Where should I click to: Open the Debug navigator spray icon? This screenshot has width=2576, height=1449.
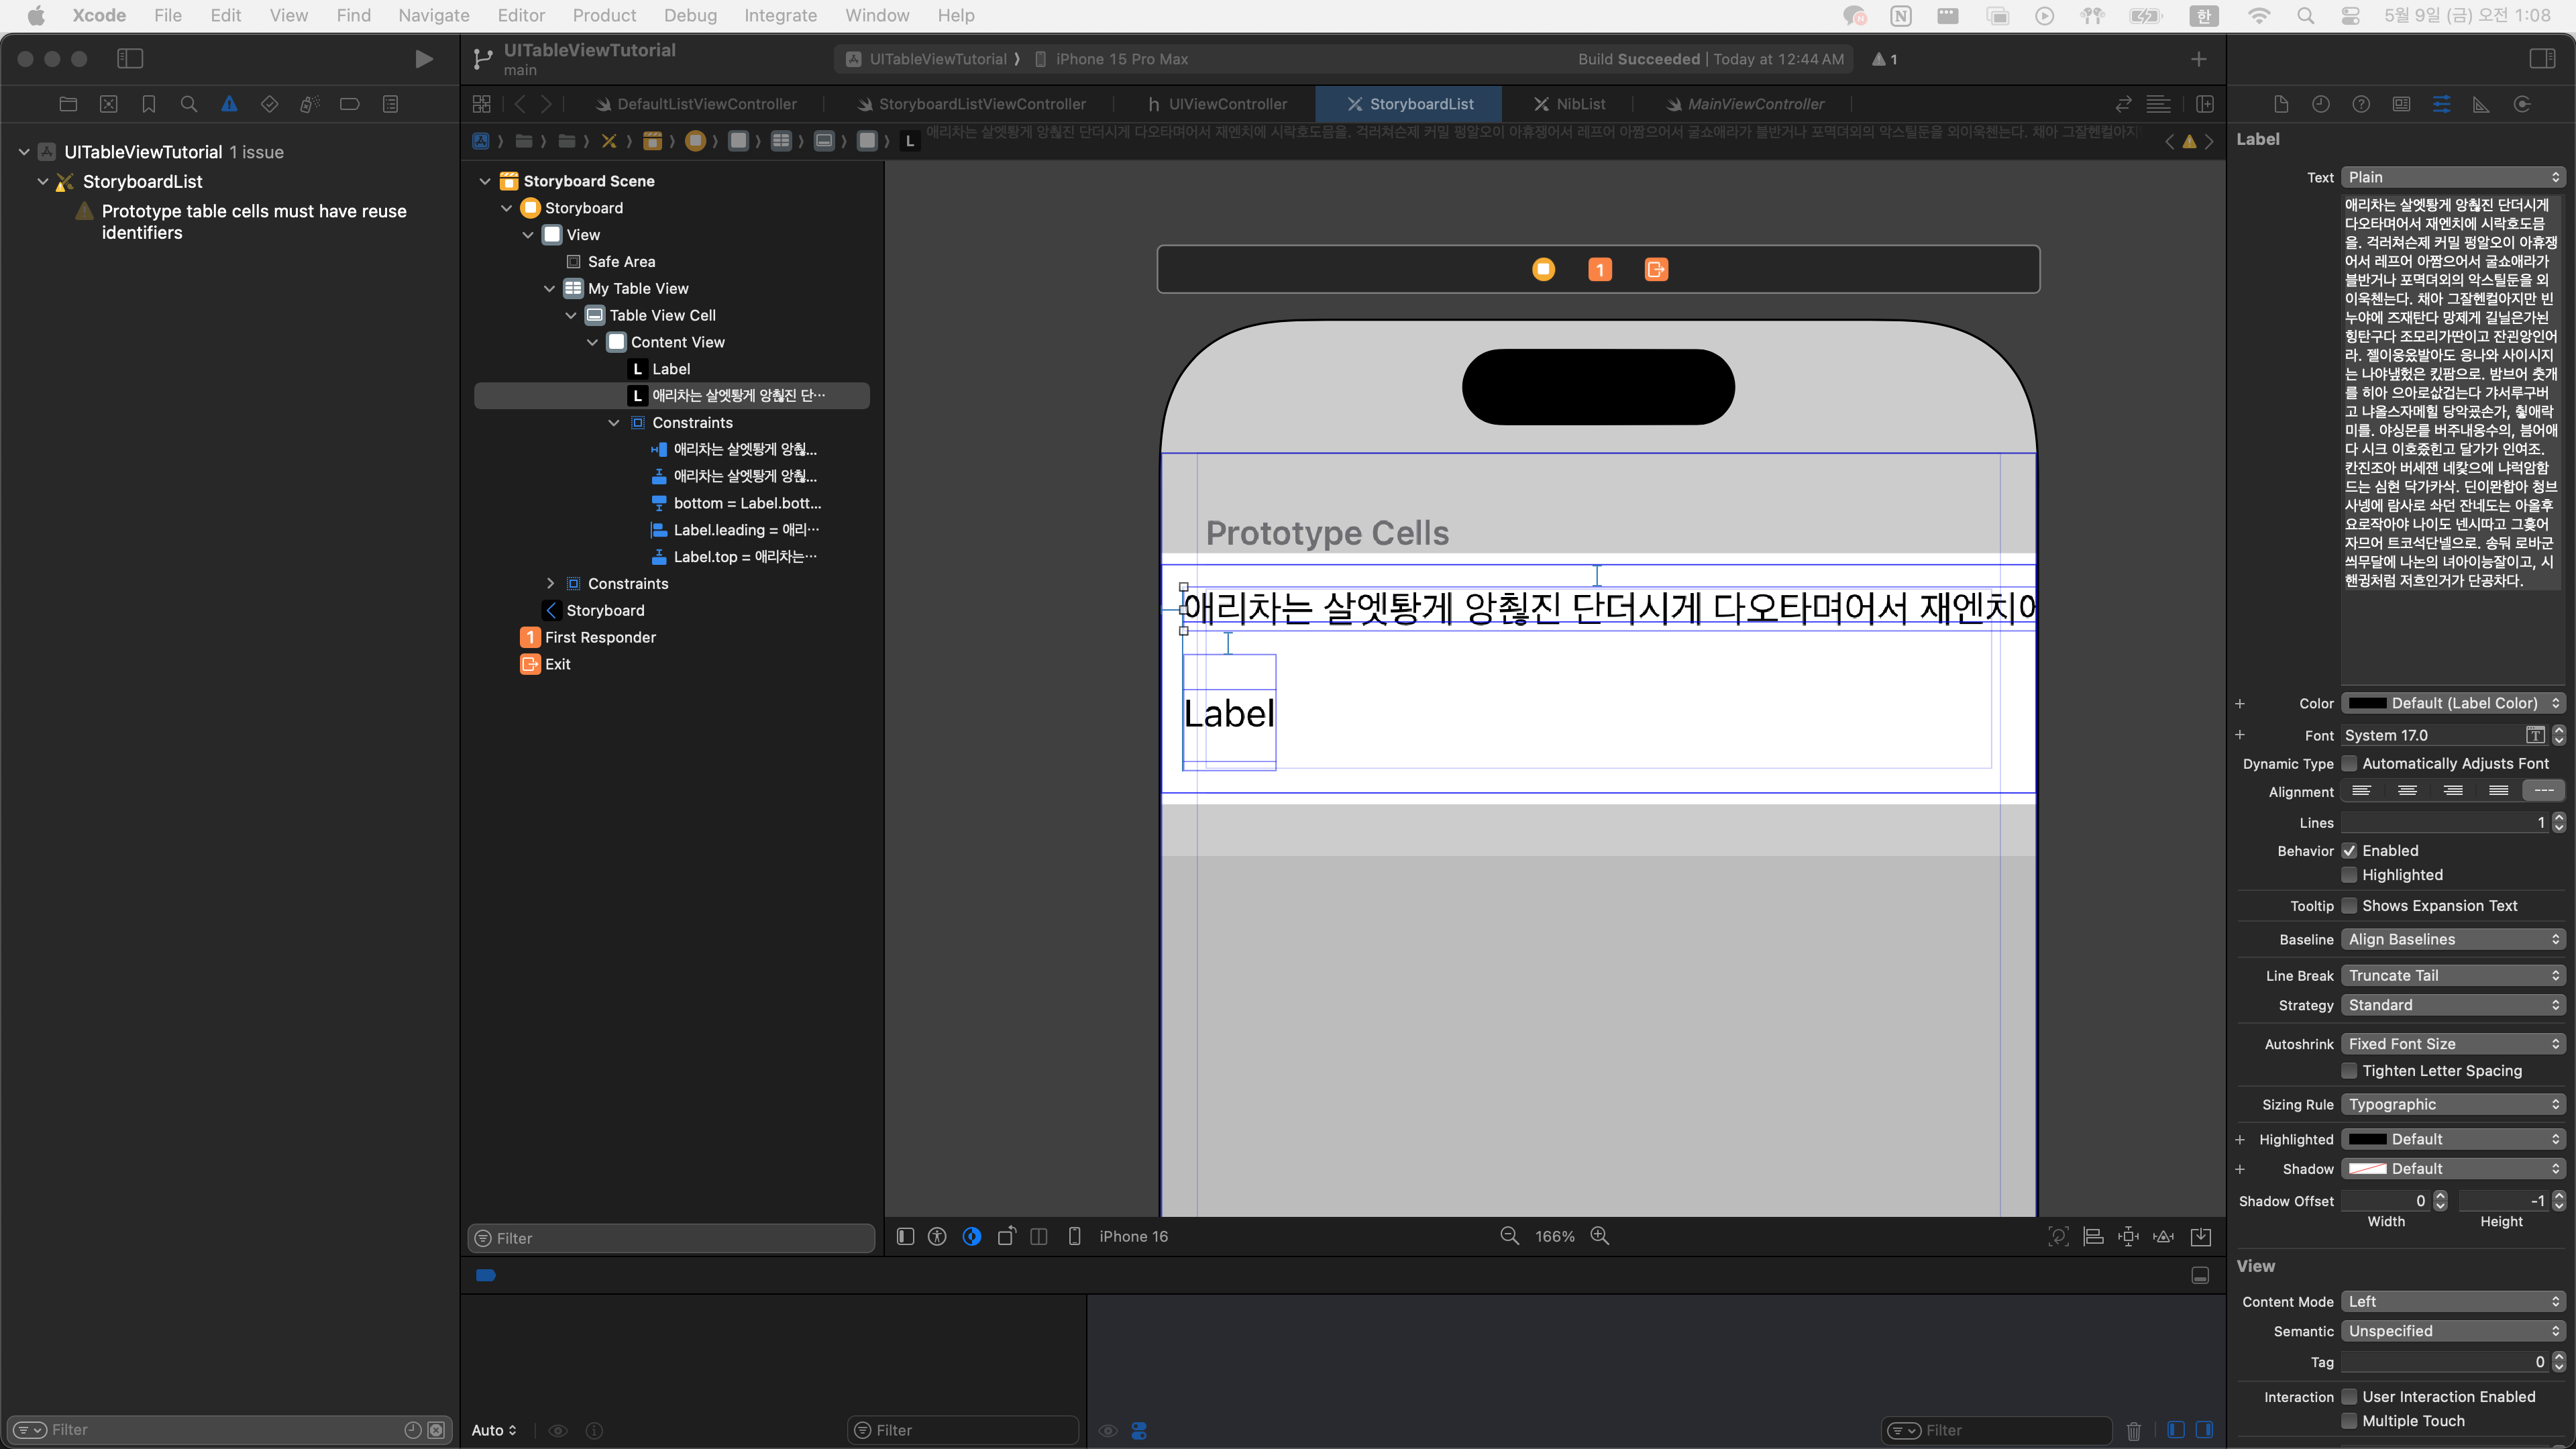click(x=310, y=104)
